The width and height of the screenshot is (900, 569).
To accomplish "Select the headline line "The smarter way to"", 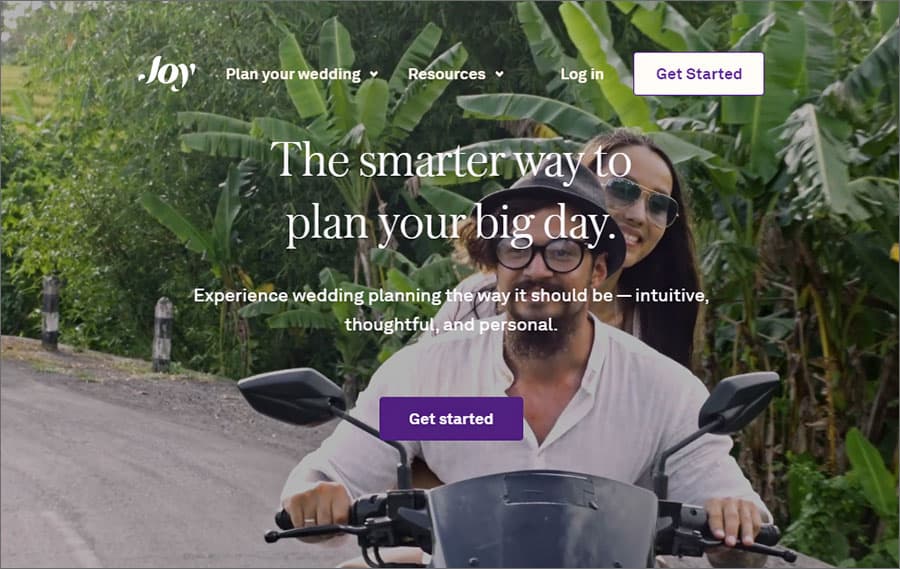I will [x=451, y=160].
